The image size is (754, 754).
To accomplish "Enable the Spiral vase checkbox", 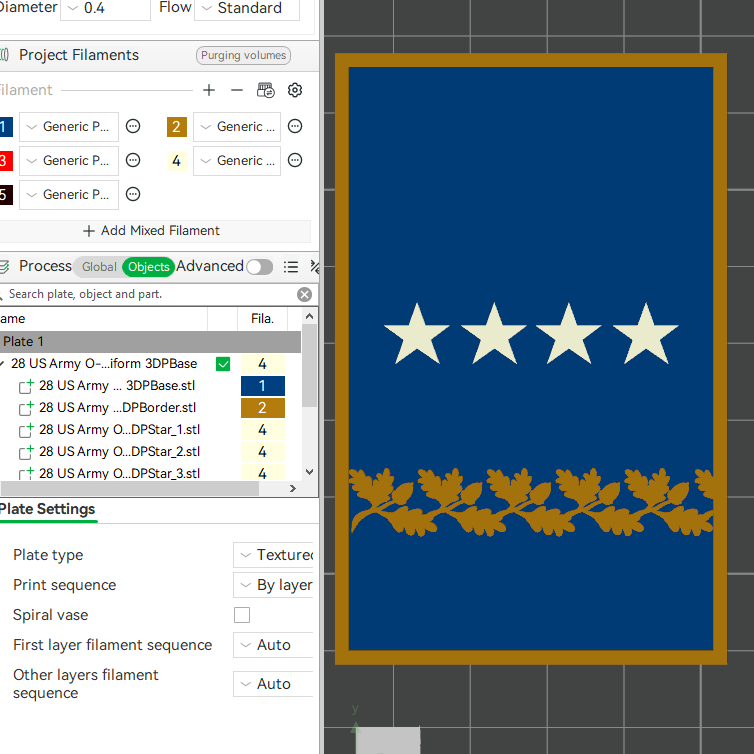I will point(242,615).
